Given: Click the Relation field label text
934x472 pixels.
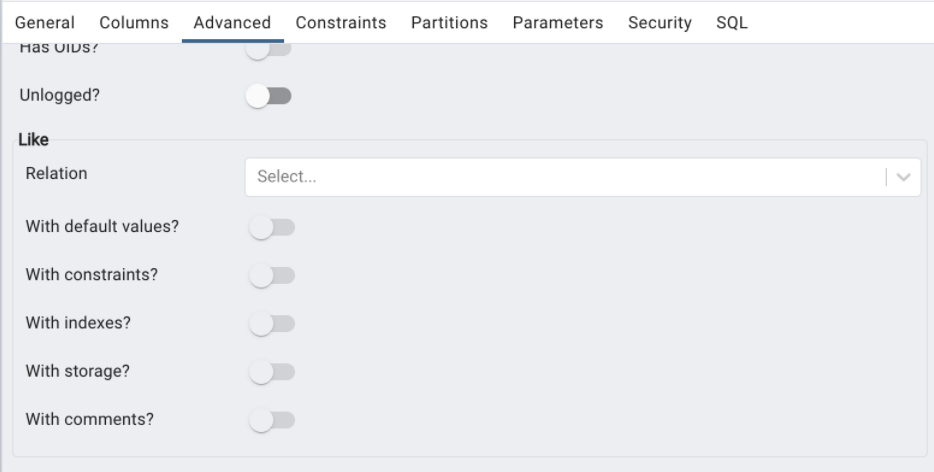Looking at the screenshot, I should tap(56, 173).
